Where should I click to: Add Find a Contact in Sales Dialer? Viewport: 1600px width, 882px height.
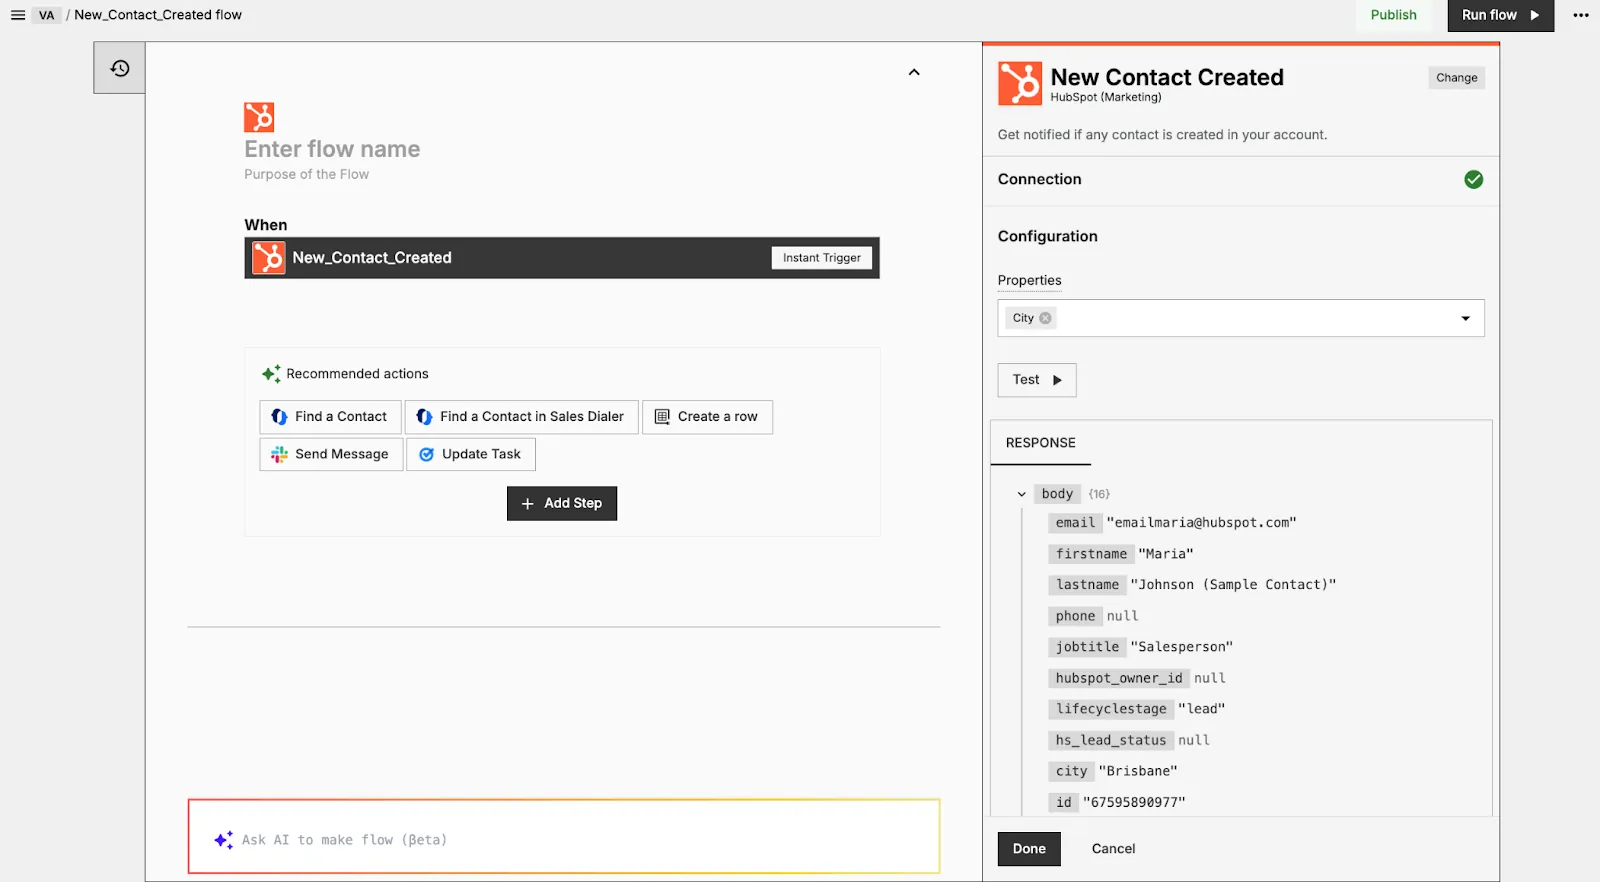(x=521, y=417)
